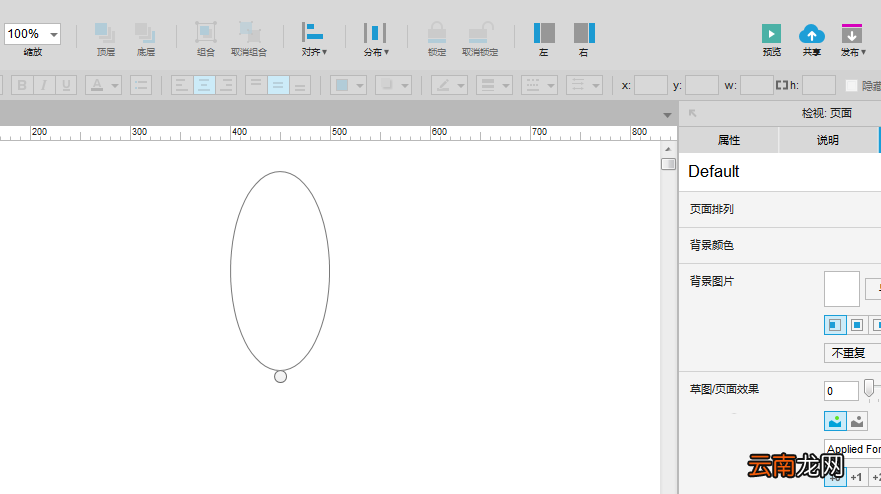This screenshot has height=494, width=881.
Task: Click the x position input field
Action: pos(651,85)
